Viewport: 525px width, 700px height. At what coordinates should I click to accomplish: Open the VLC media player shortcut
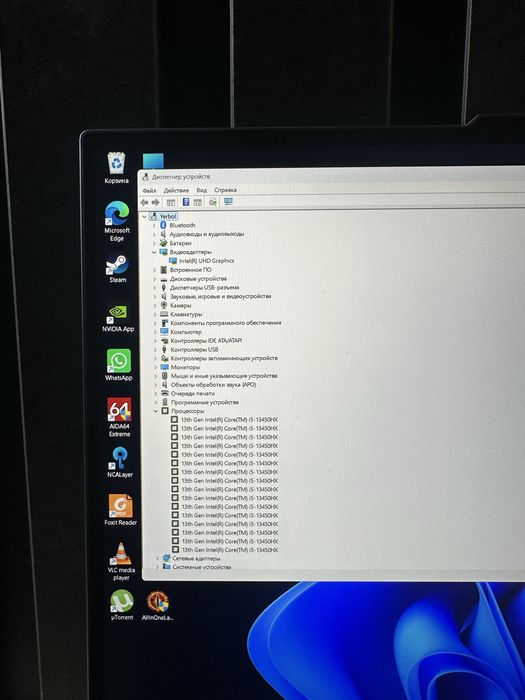click(x=121, y=561)
